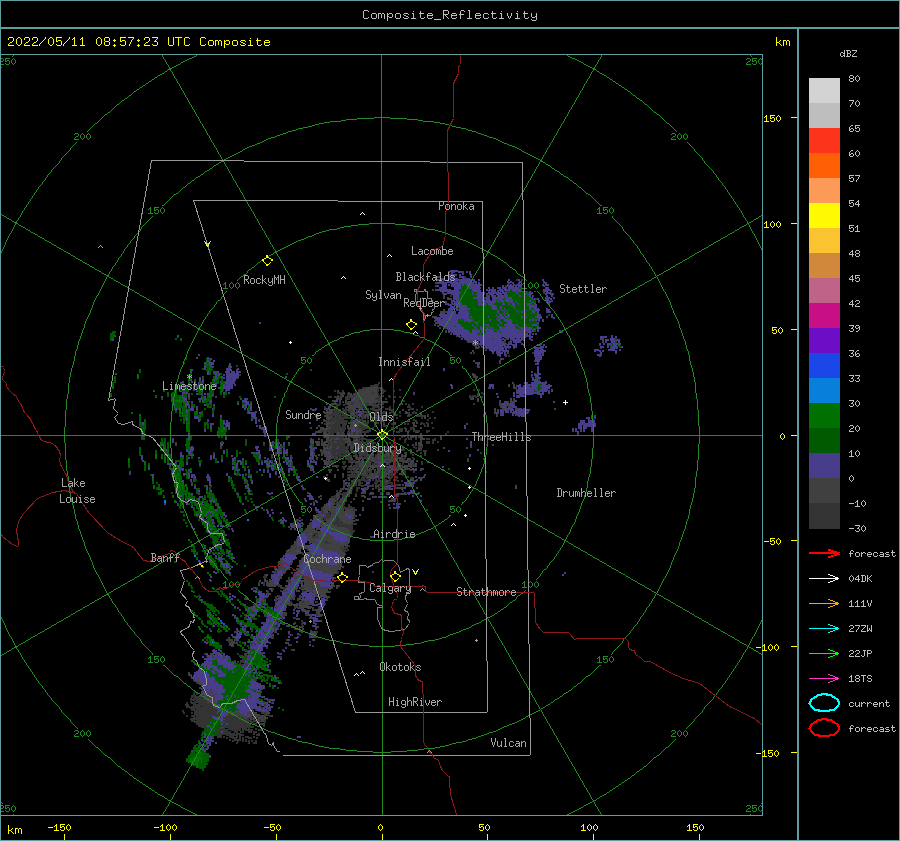The width and height of the screenshot is (900, 841).
Task: Select the yellow radar-site diamond at Olds
Action: 382,435
